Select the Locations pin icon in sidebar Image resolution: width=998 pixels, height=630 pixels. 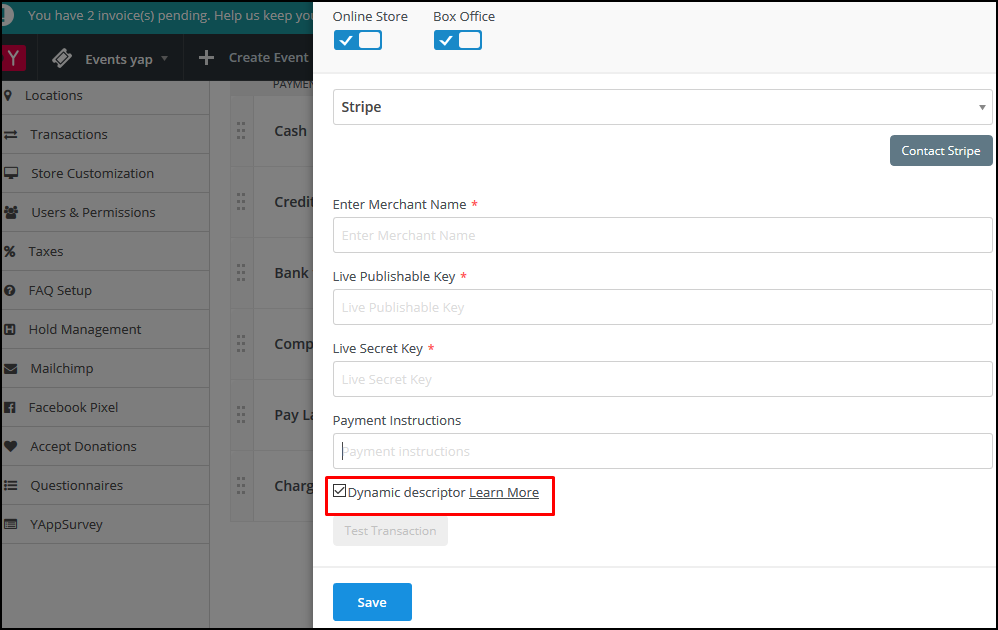(10, 95)
